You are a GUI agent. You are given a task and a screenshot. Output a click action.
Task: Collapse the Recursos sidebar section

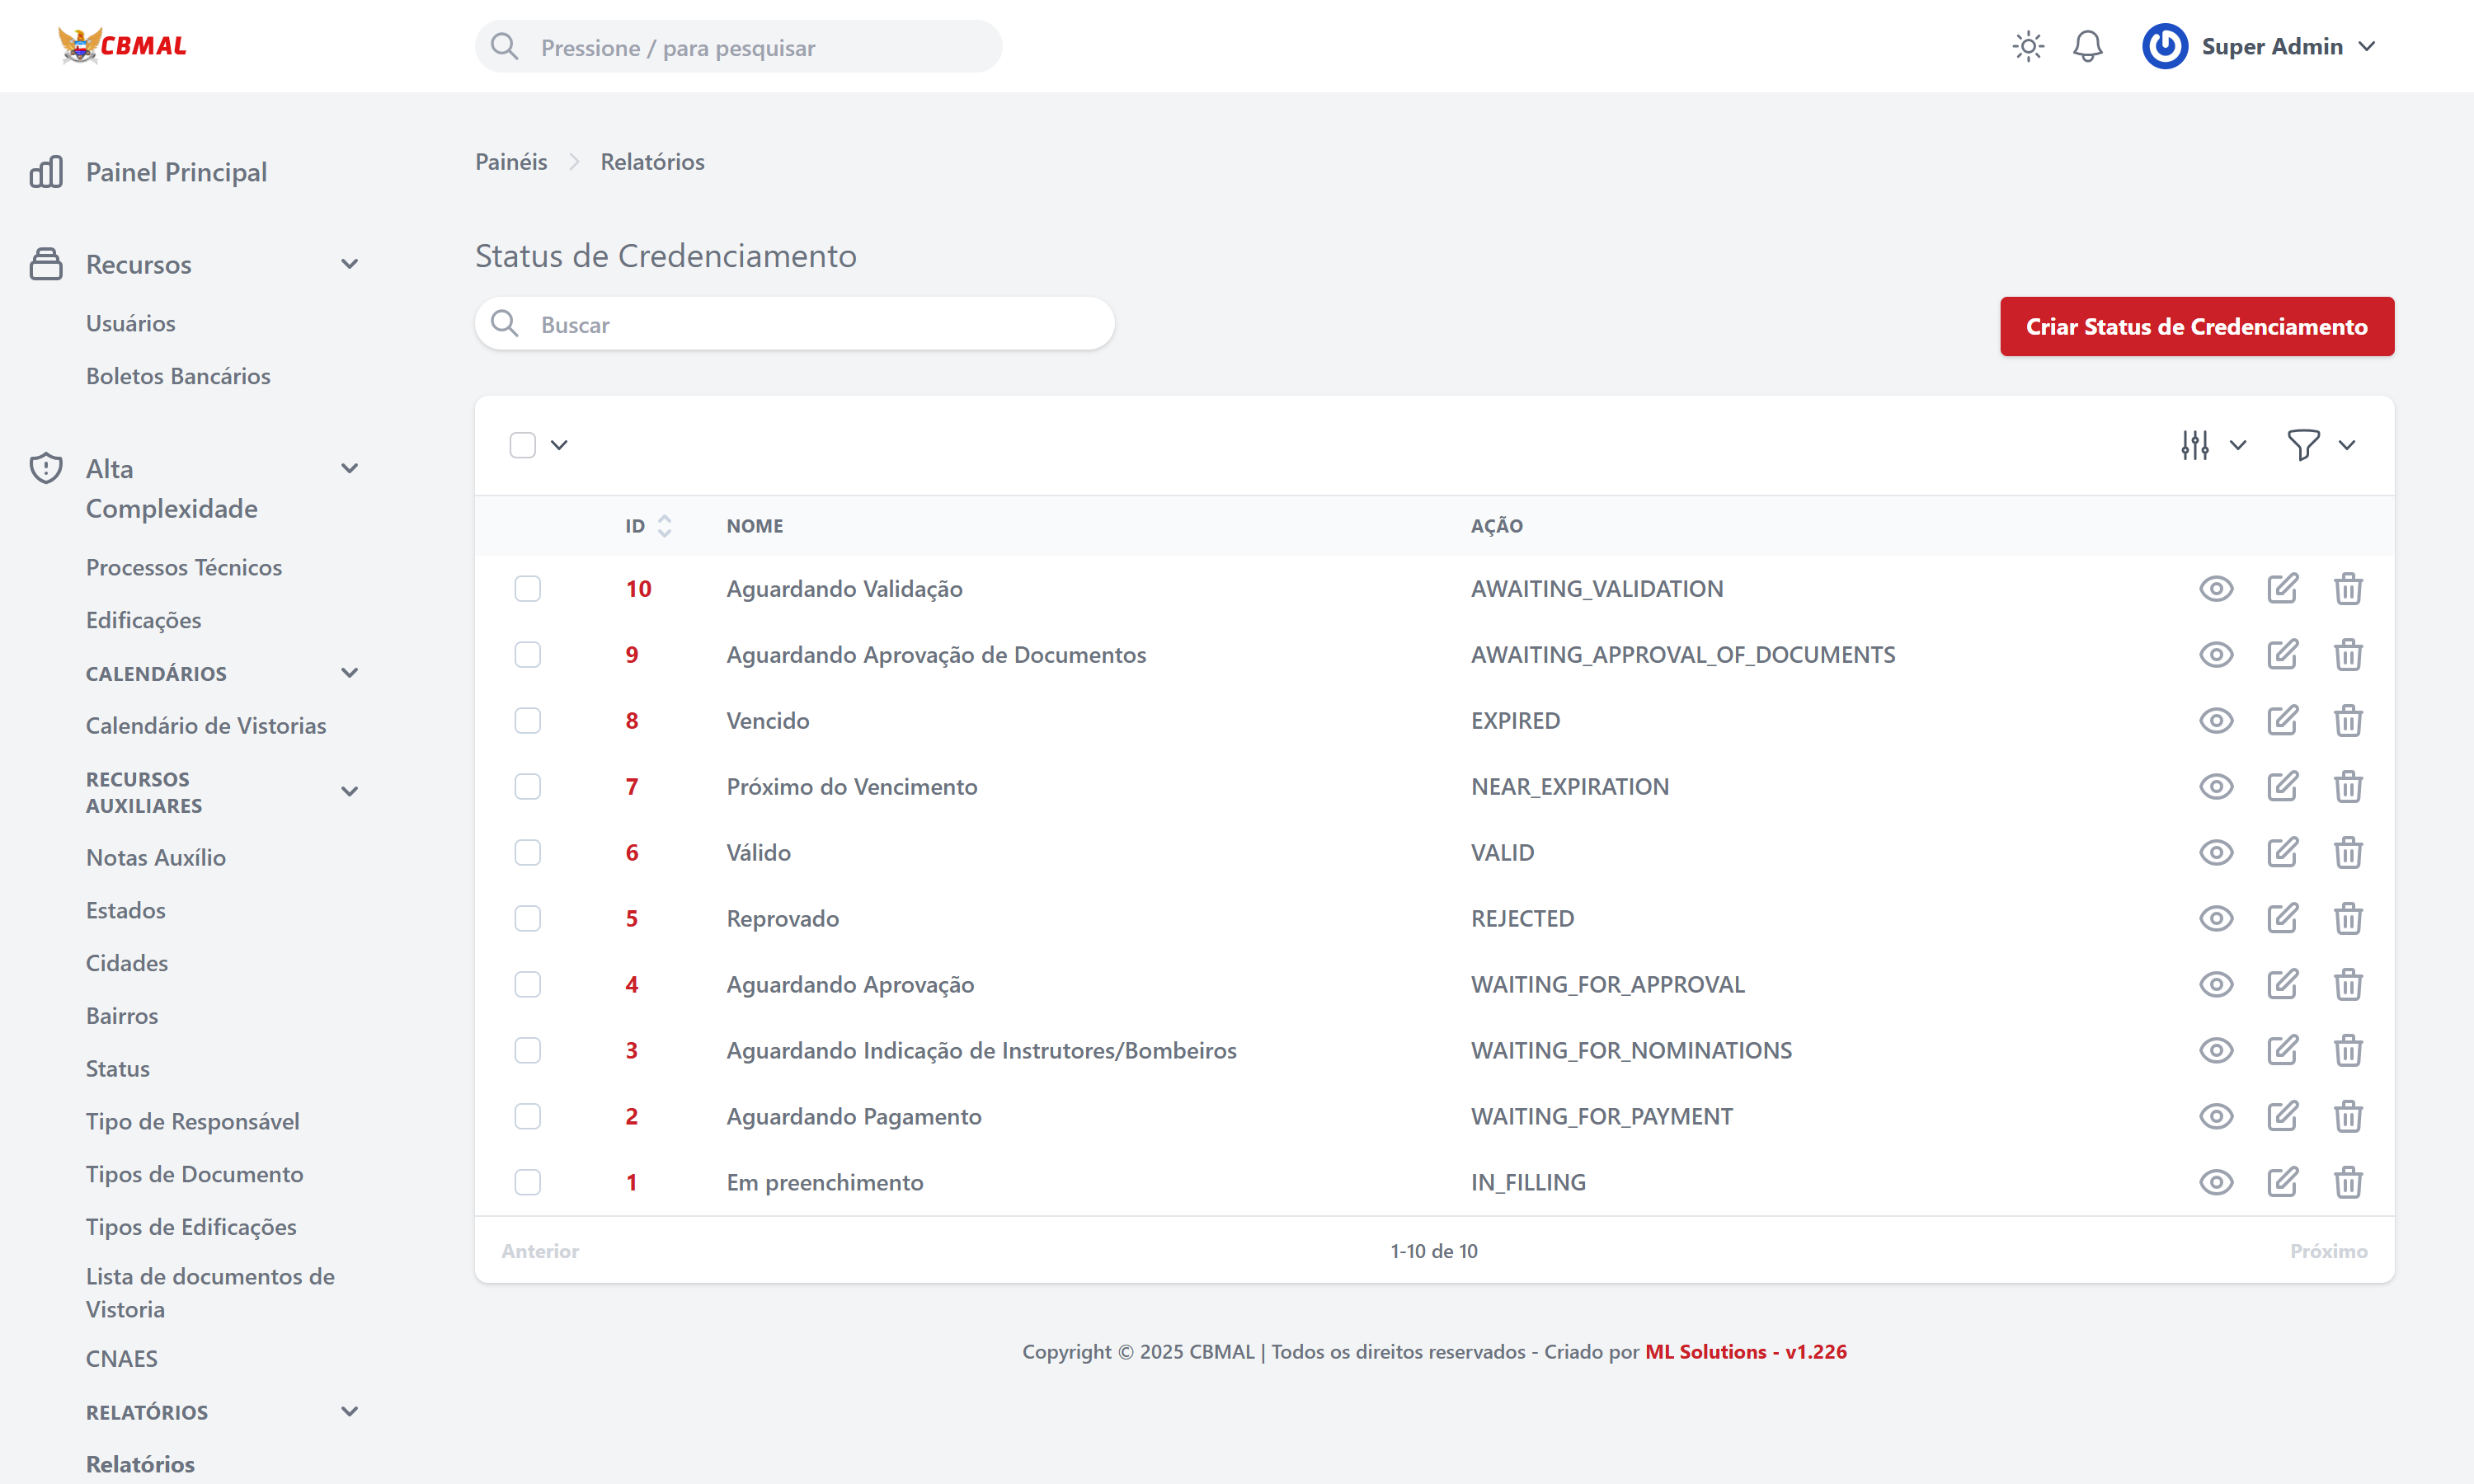[349, 263]
